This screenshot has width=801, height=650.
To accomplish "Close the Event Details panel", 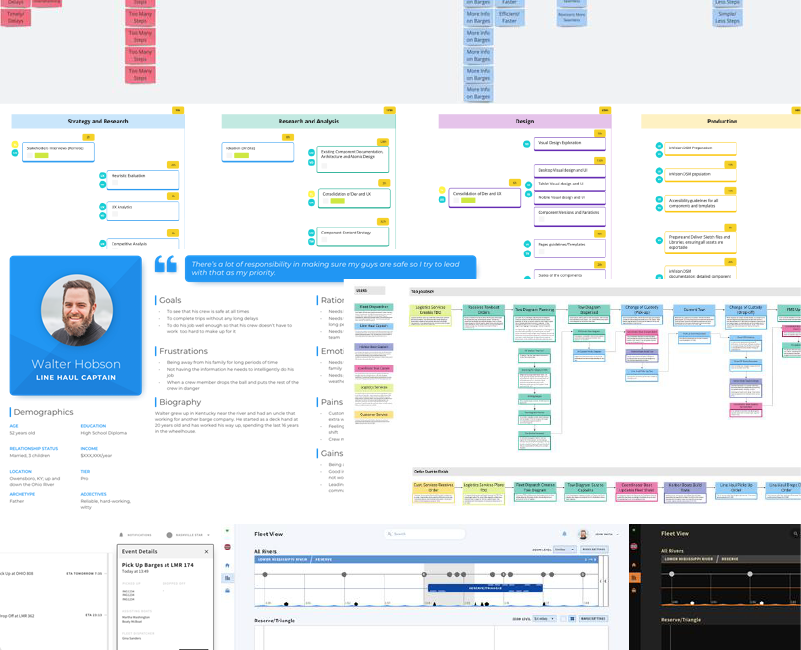I will tap(206, 551).
